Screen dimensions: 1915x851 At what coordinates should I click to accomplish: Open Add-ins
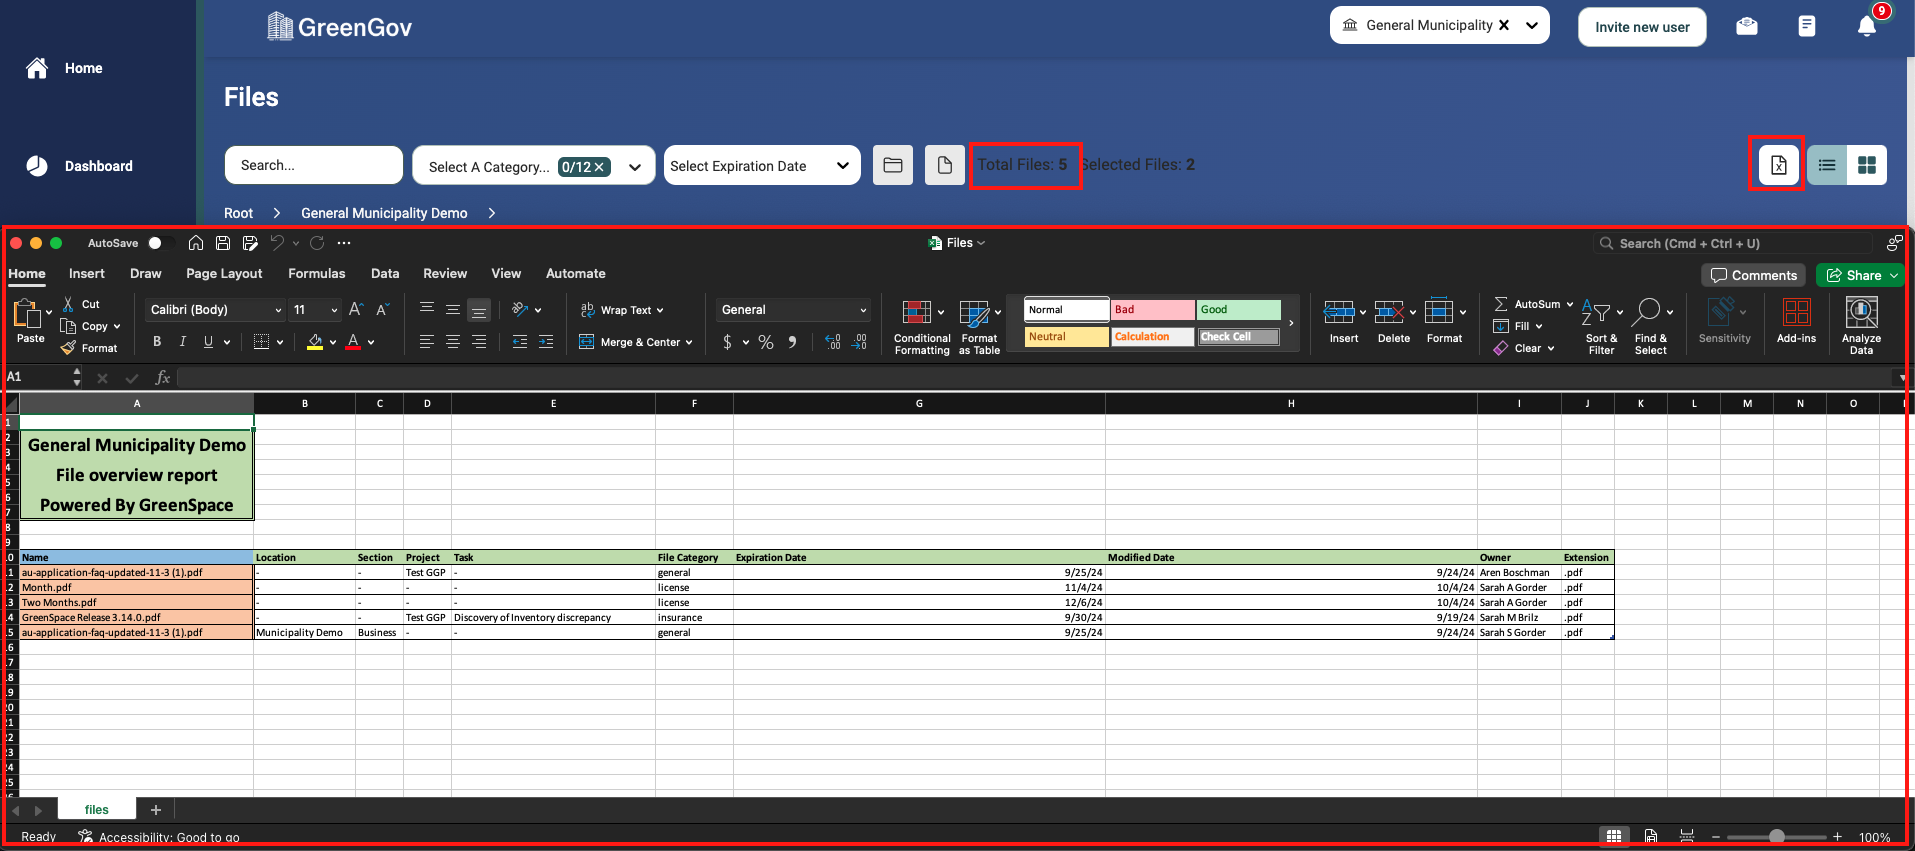click(1796, 322)
